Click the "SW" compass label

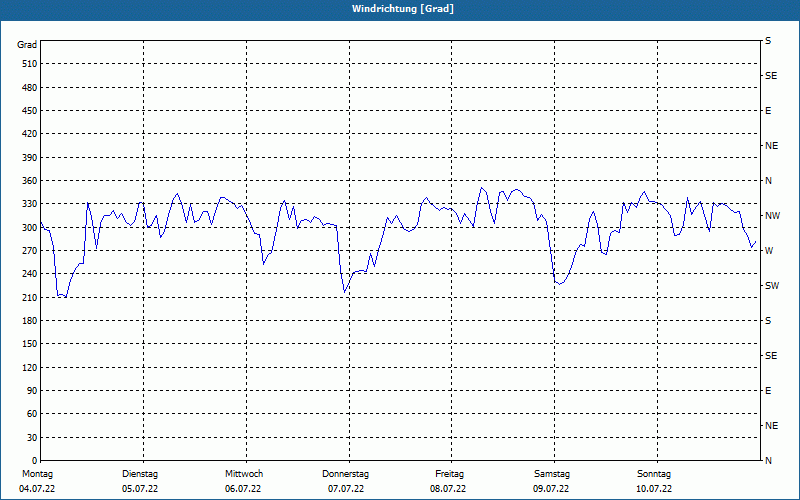click(x=772, y=286)
